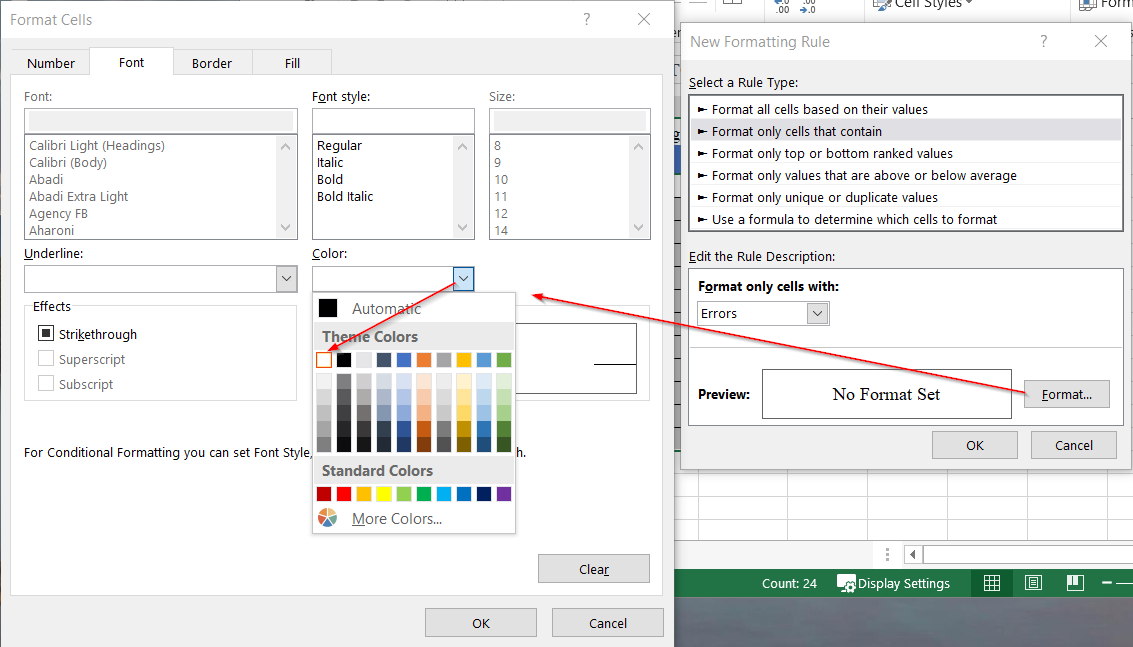This screenshot has height=647, width=1133.
Task: Click the Font style input field
Action: (x=393, y=121)
